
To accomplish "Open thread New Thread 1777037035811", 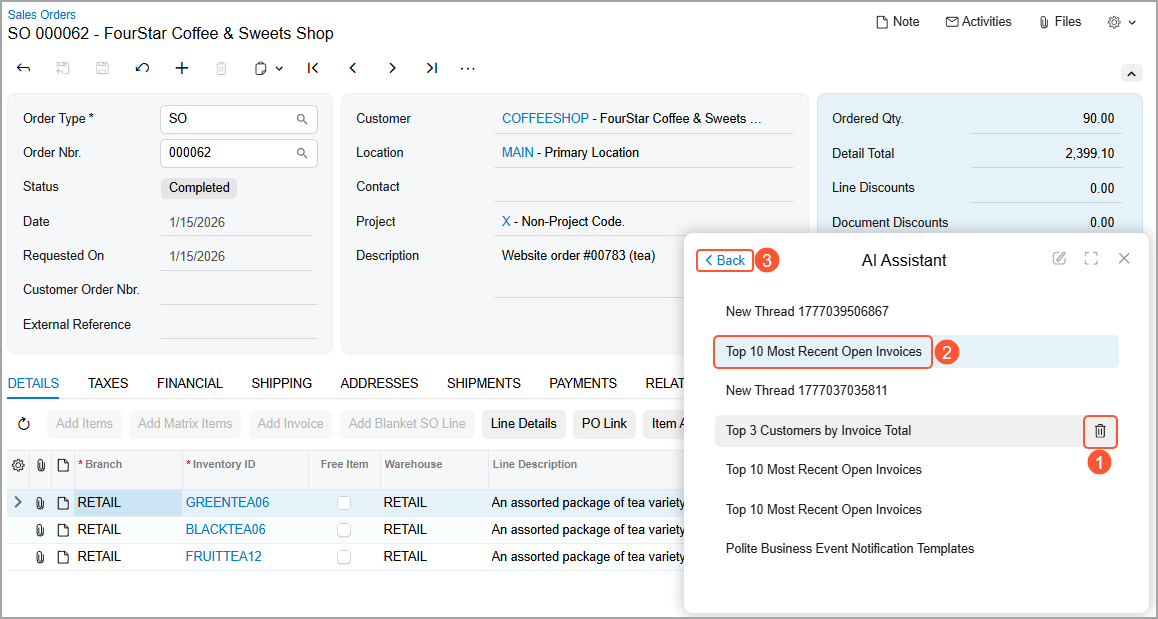I will click(806, 391).
